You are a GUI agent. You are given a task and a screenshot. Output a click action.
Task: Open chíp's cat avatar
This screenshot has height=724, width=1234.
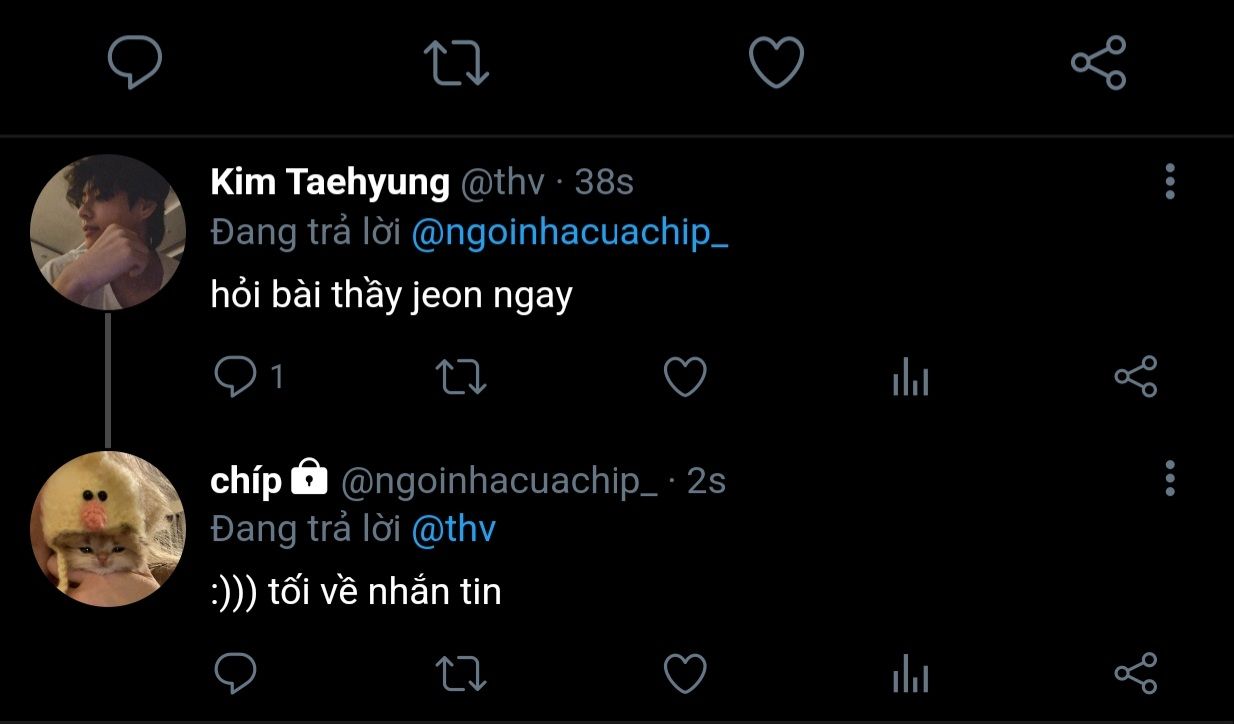[108, 528]
